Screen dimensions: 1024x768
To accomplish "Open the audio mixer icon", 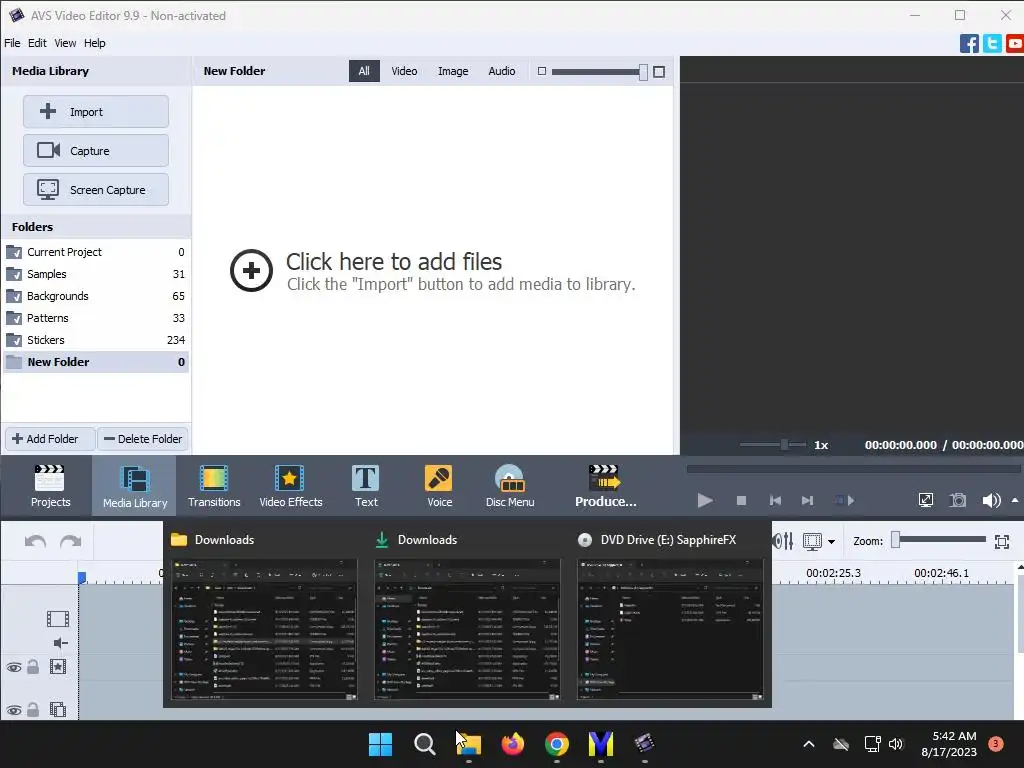I will [x=782, y=541].
